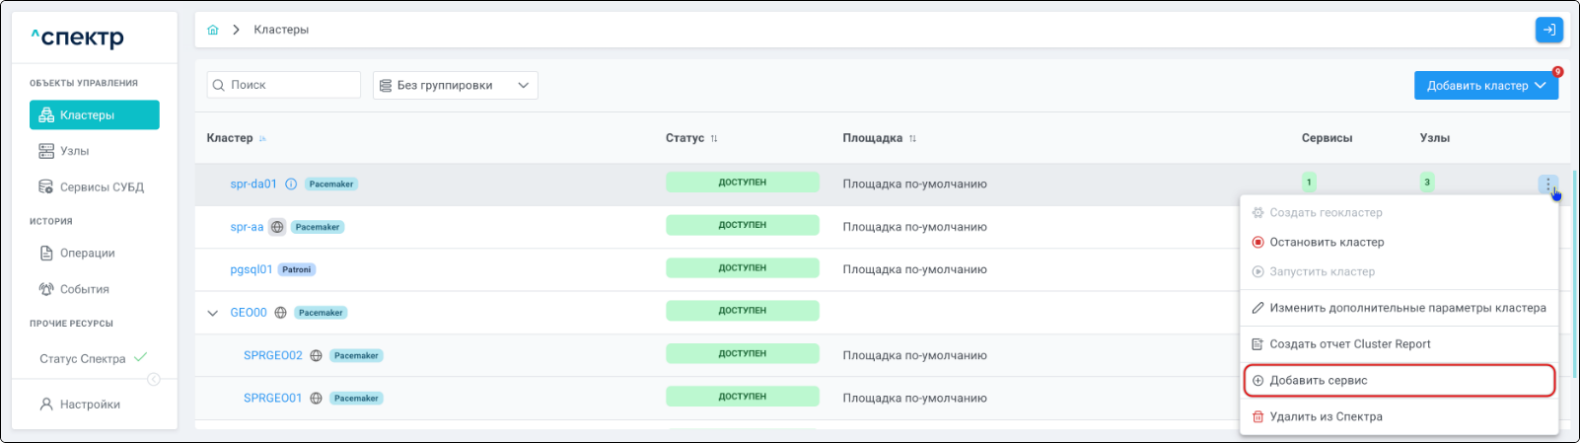The image size is (1580, 443).
Task: Click the logout icon in top right
Action: tap(1548, 30)
